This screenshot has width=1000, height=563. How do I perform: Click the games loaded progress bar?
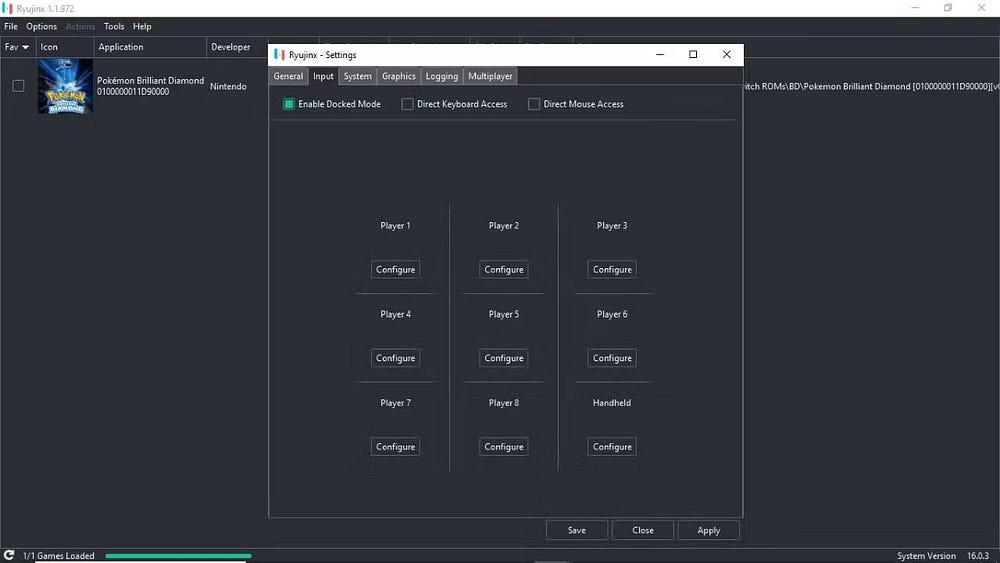click(x=178, y=556)
